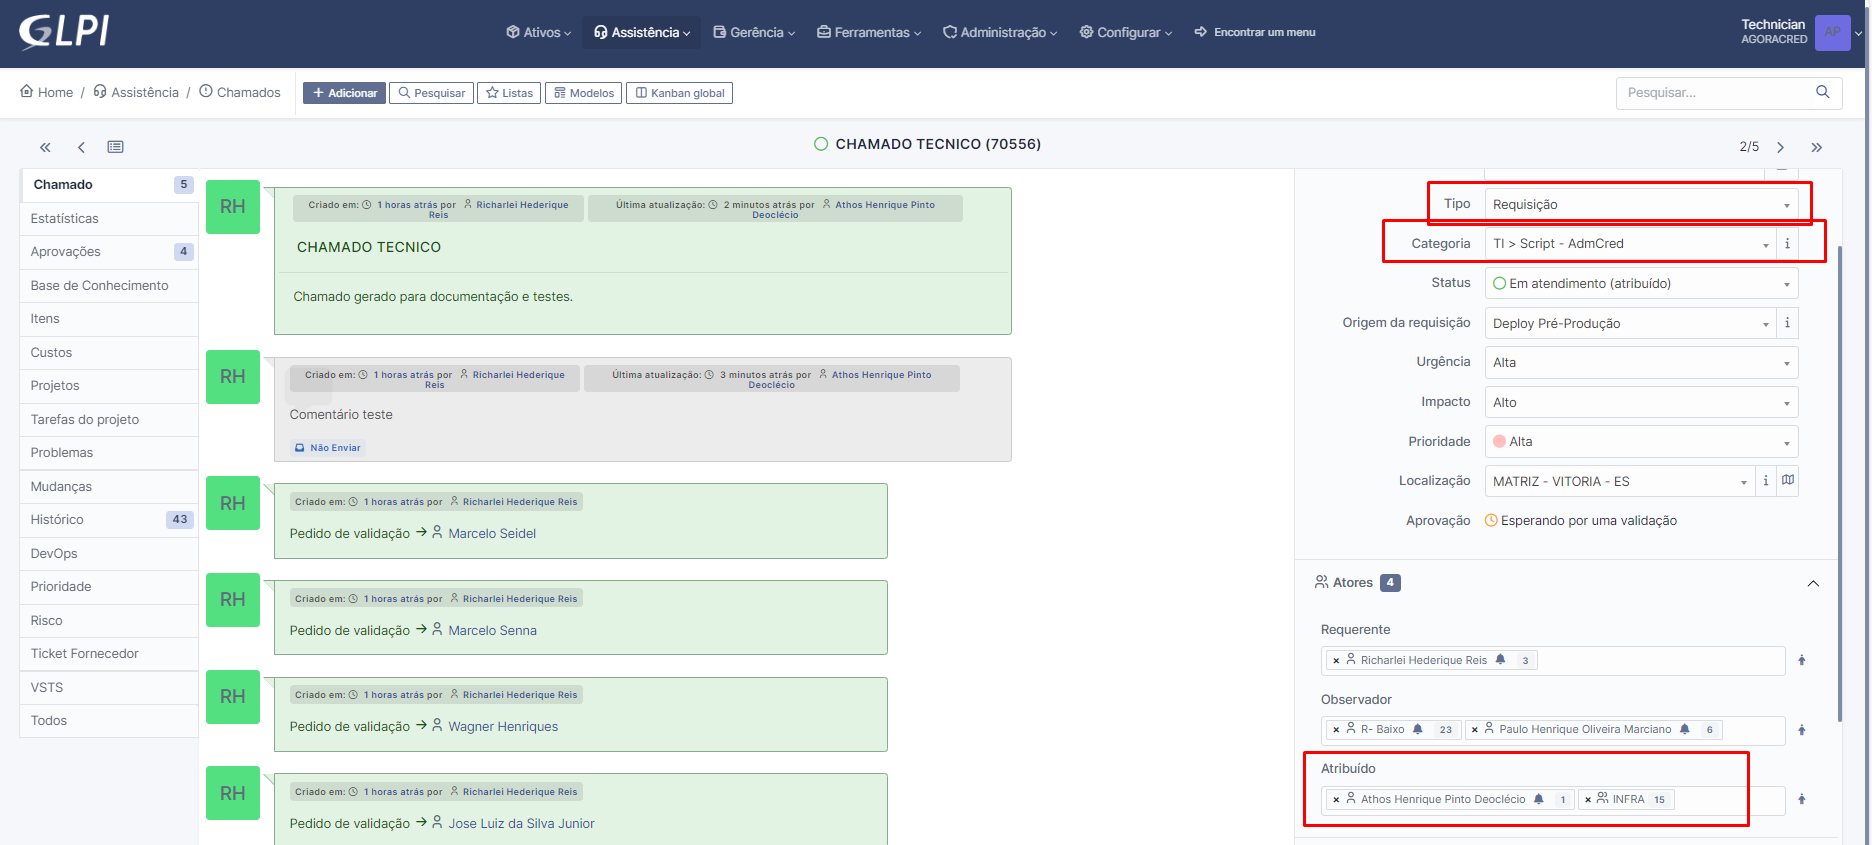Viewport: 1872px width, 845px height.
Task: Assign myself as Requerente icon
Action: [x=1802, y=660]
